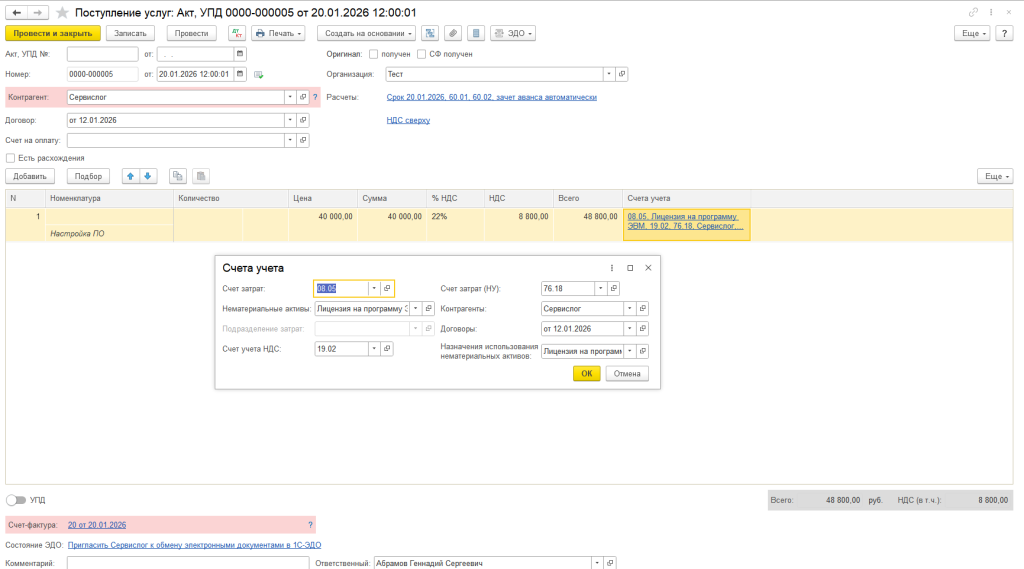Screen dimensions: 1024x569
Task: Enable the Есть расхождения checkbox
Action: (x=10, y=158)
